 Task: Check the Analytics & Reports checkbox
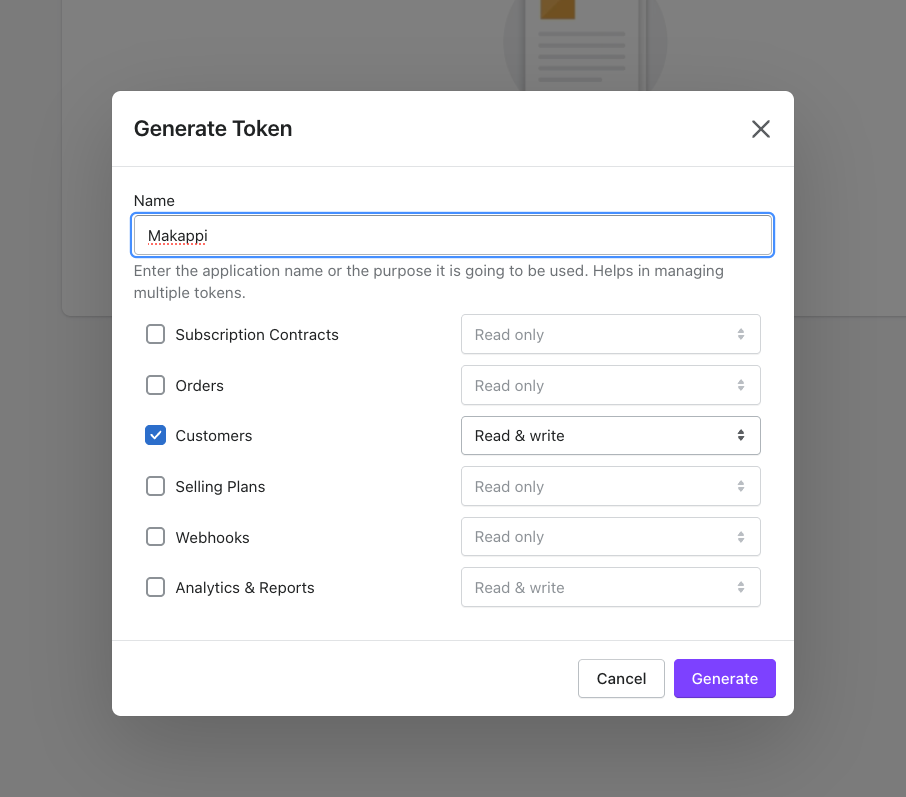pyautogui.click(x=155, y=587)
